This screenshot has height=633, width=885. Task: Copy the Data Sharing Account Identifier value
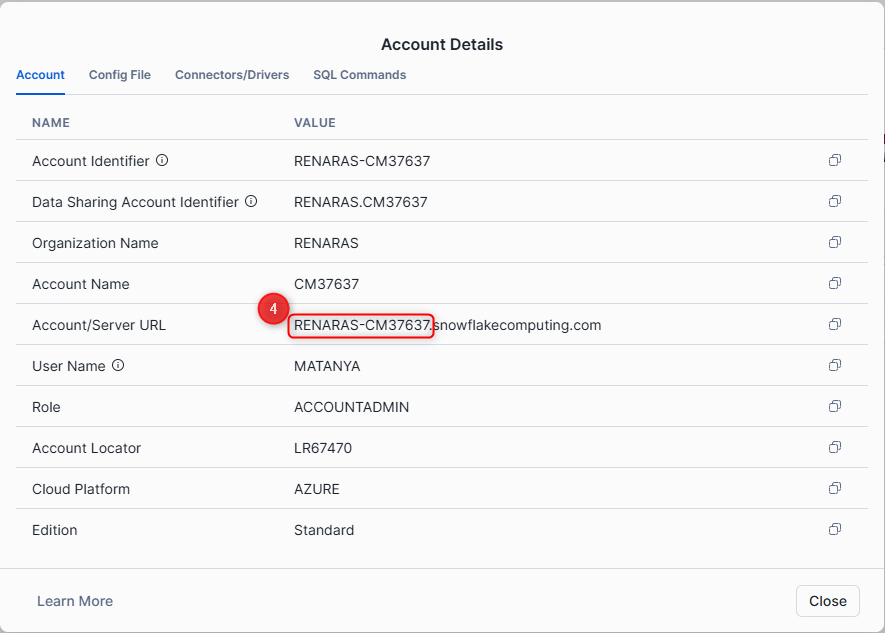(x=835, y=201)
